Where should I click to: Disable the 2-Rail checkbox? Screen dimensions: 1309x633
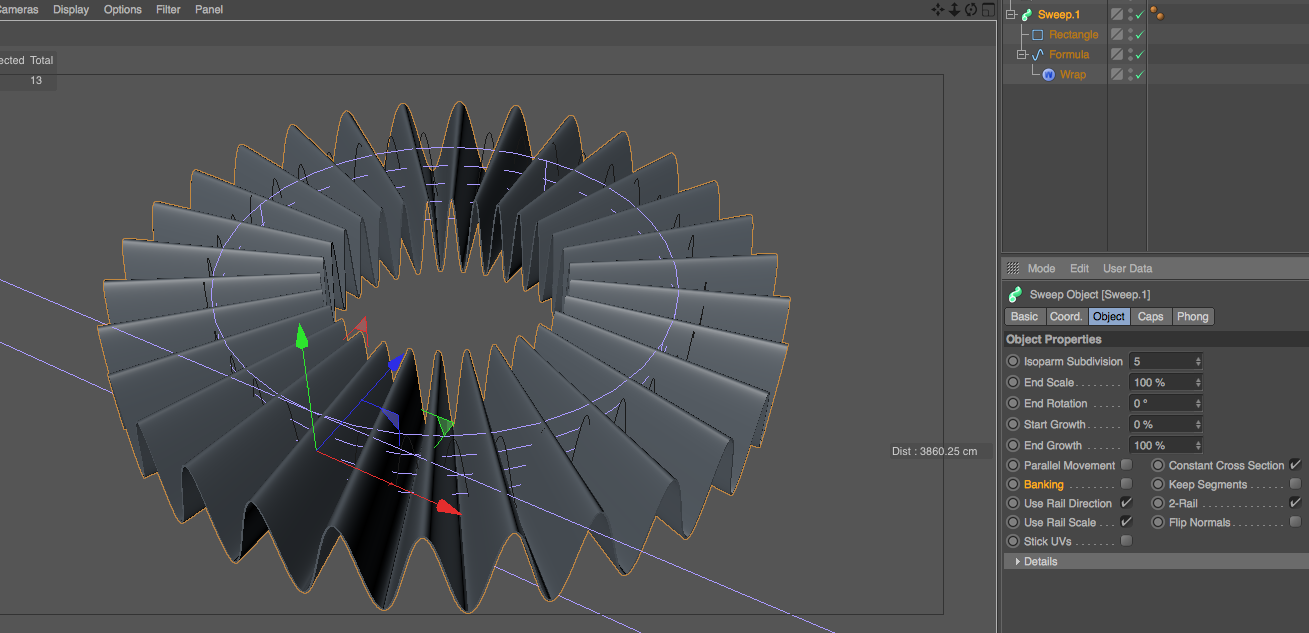click(1295, 503)
